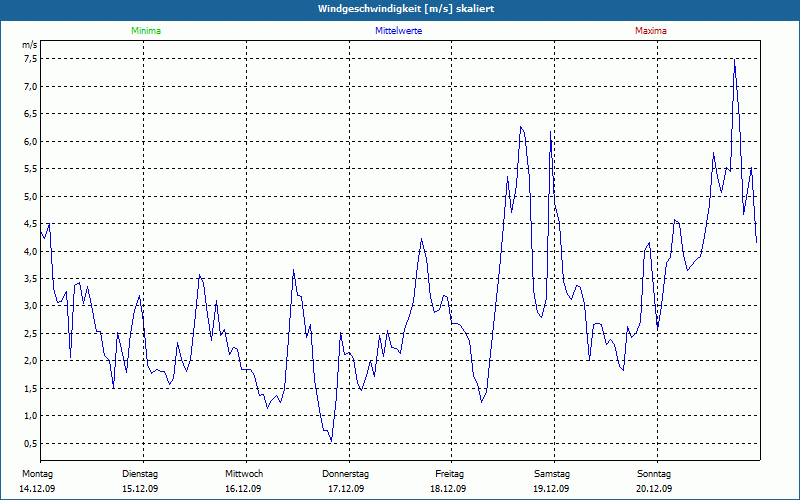Click the blue Mittelwerte legend label
Screen dimensions: 800x500
click(398, 31)
